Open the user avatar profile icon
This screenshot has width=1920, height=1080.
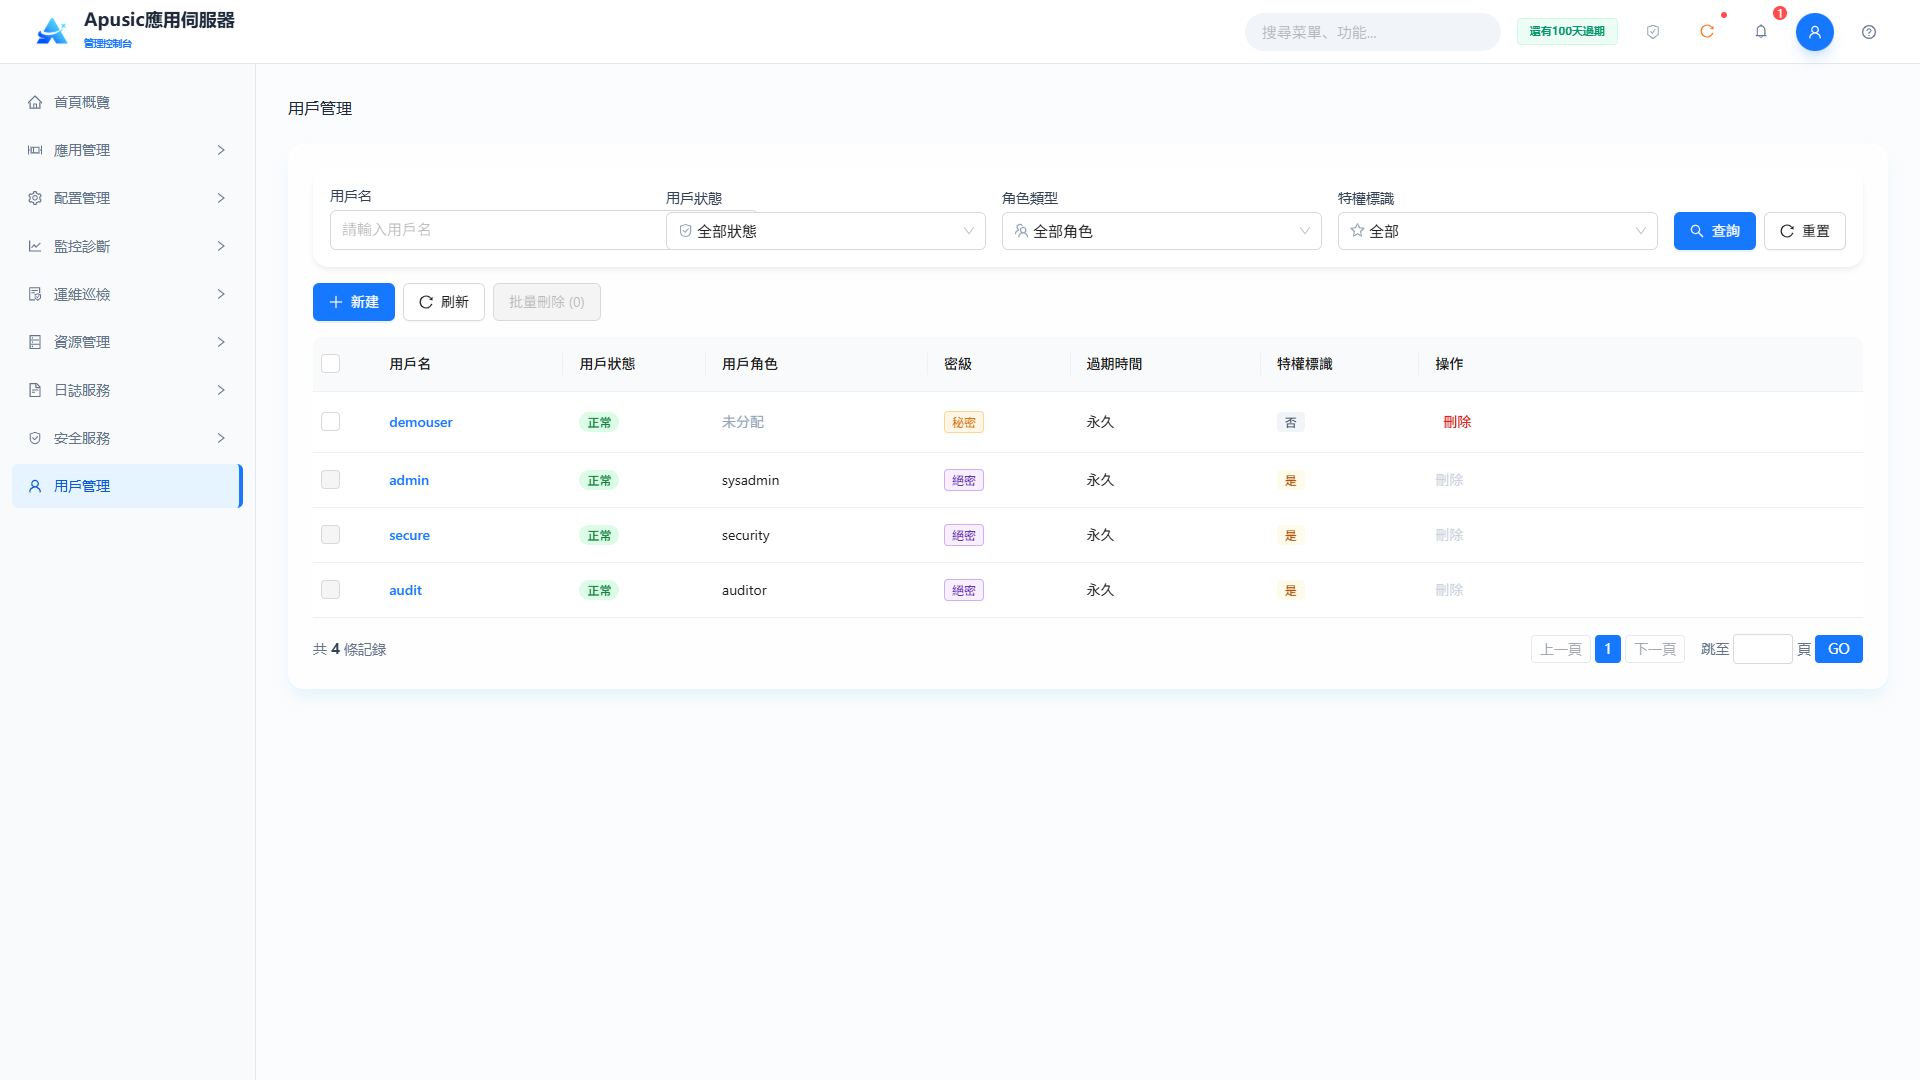point(1815,32)
